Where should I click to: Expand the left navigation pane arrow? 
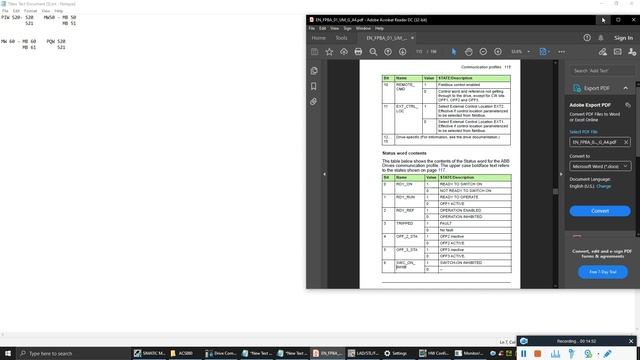tap(324, 174)
